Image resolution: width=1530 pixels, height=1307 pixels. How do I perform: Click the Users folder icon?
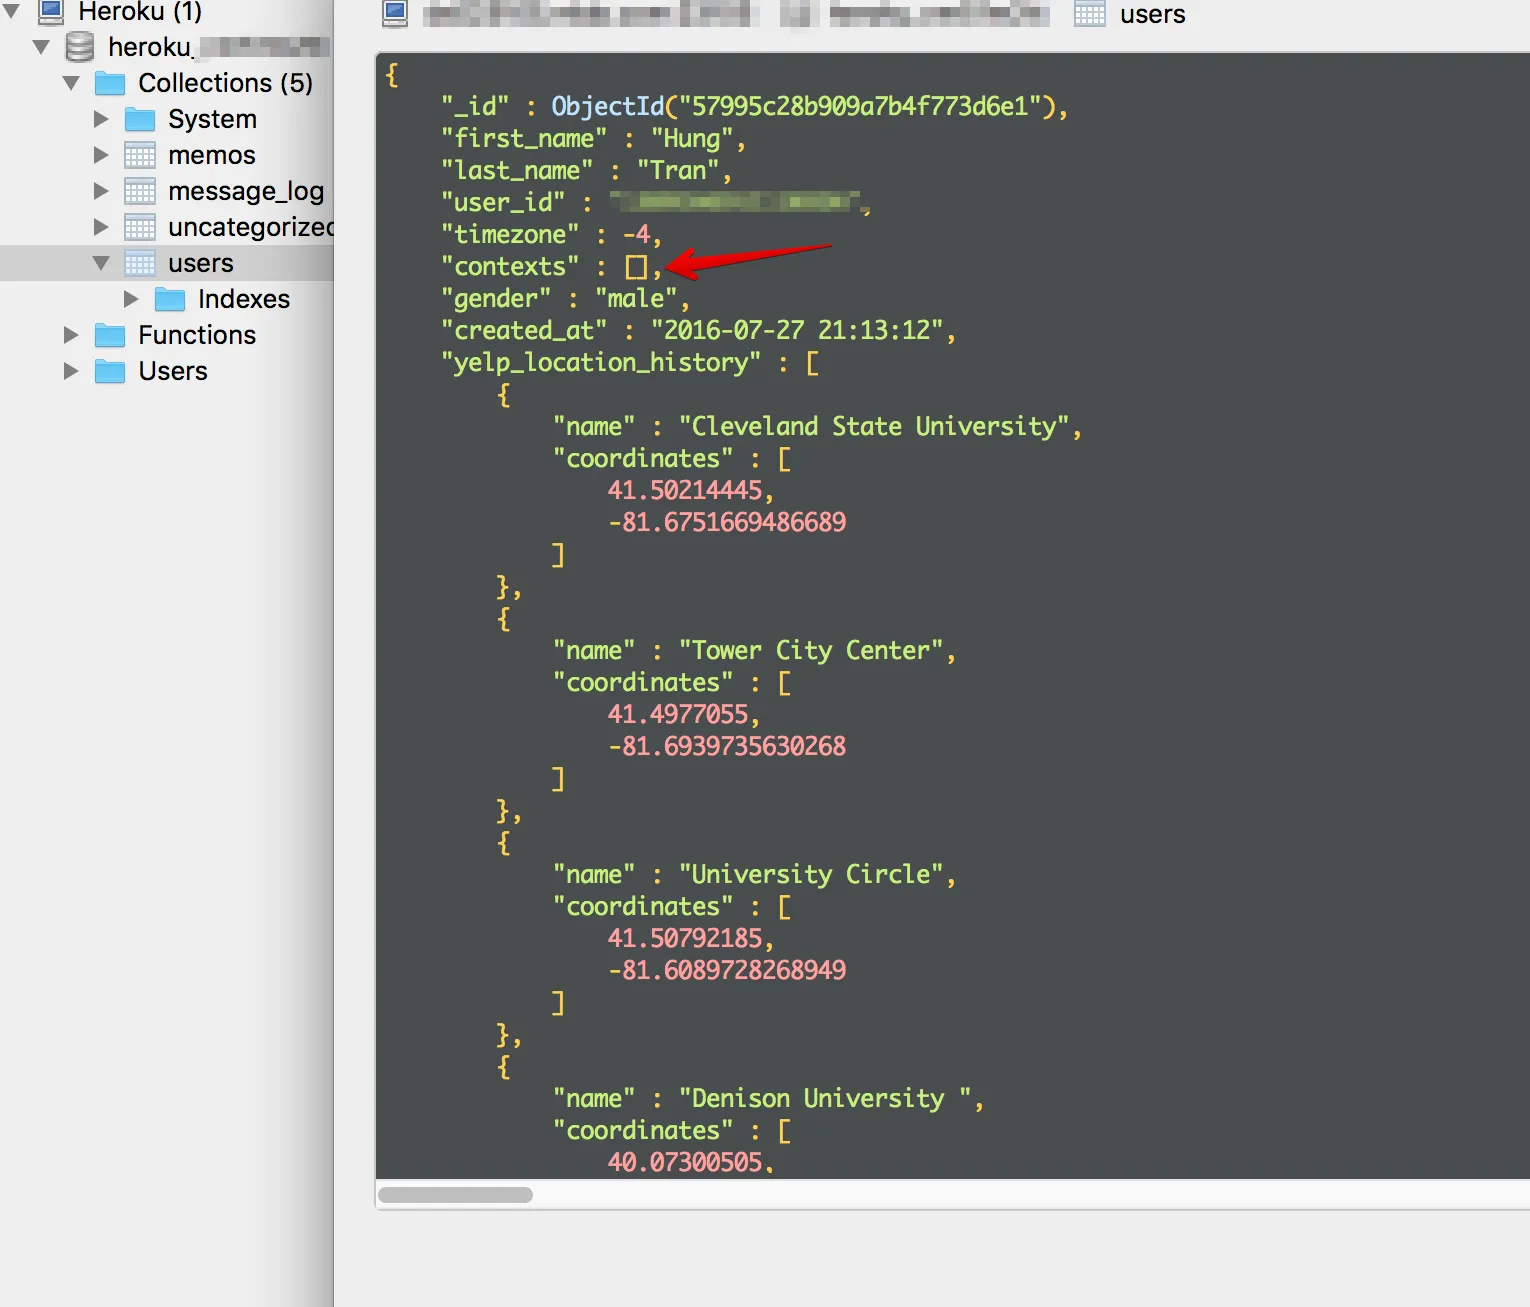[x=110, y=371]
